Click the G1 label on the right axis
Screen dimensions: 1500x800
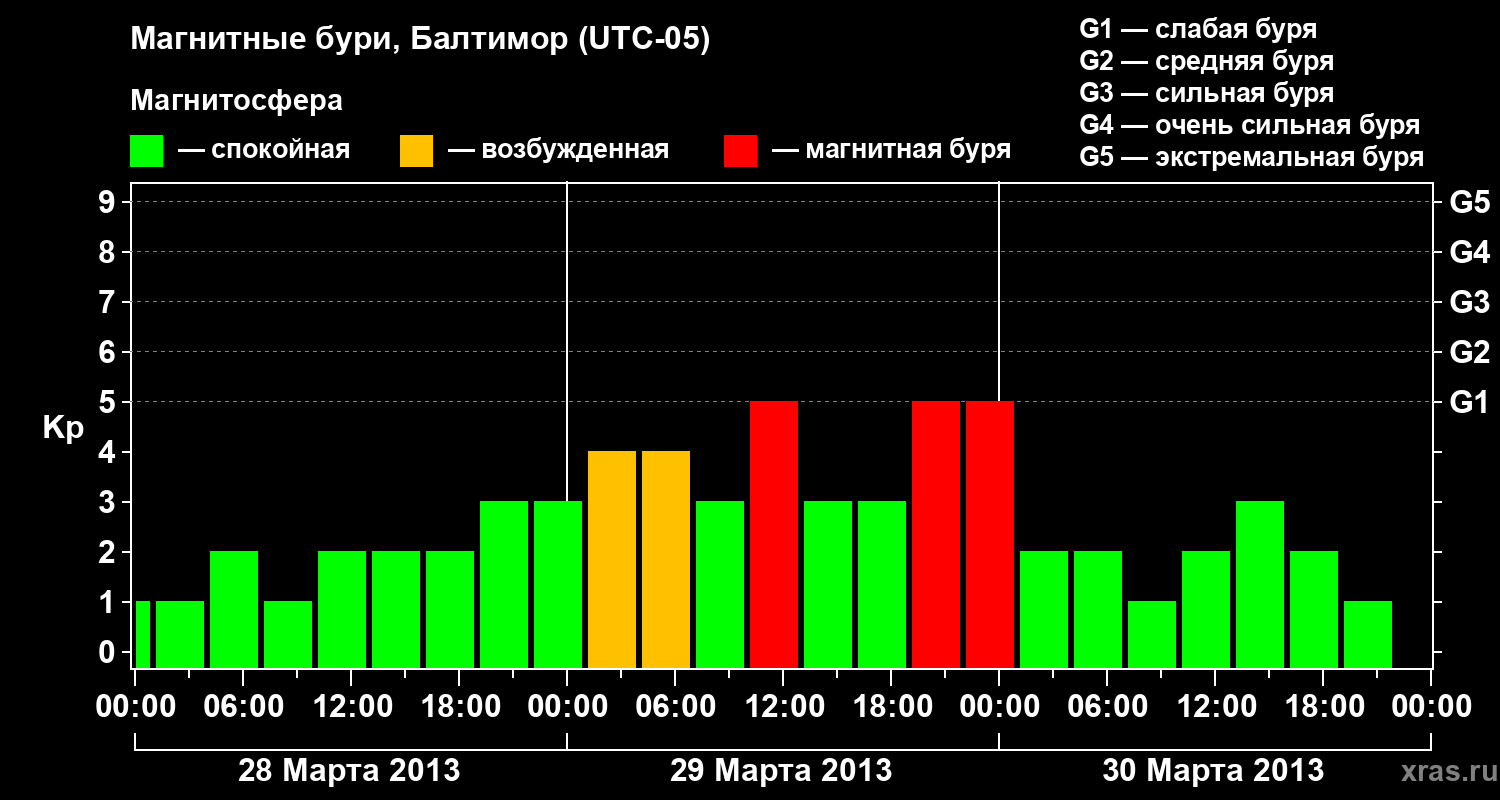click(x=1469, y=402)
